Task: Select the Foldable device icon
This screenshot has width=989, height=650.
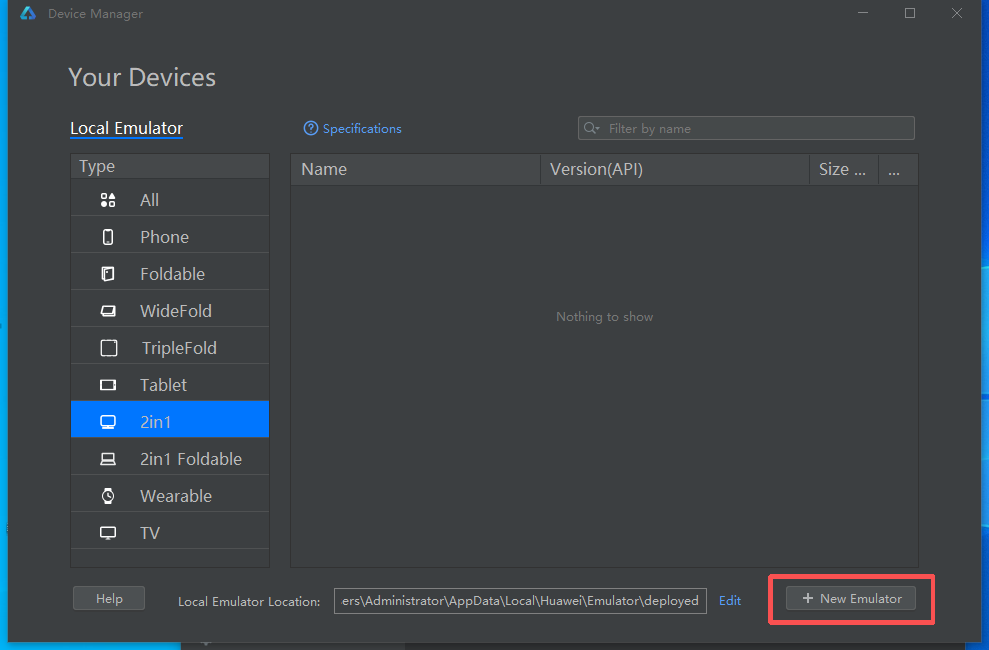Action: coord(108,274)
